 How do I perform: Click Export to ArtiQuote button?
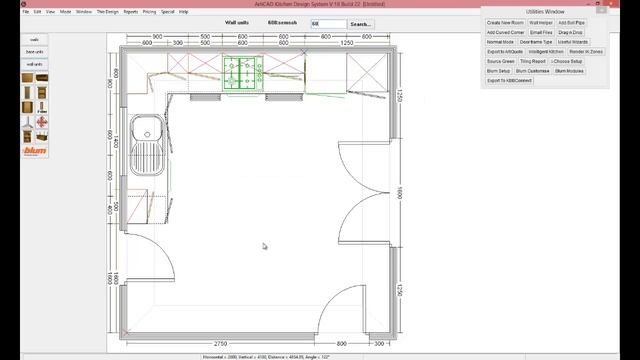tap(505, 52)
